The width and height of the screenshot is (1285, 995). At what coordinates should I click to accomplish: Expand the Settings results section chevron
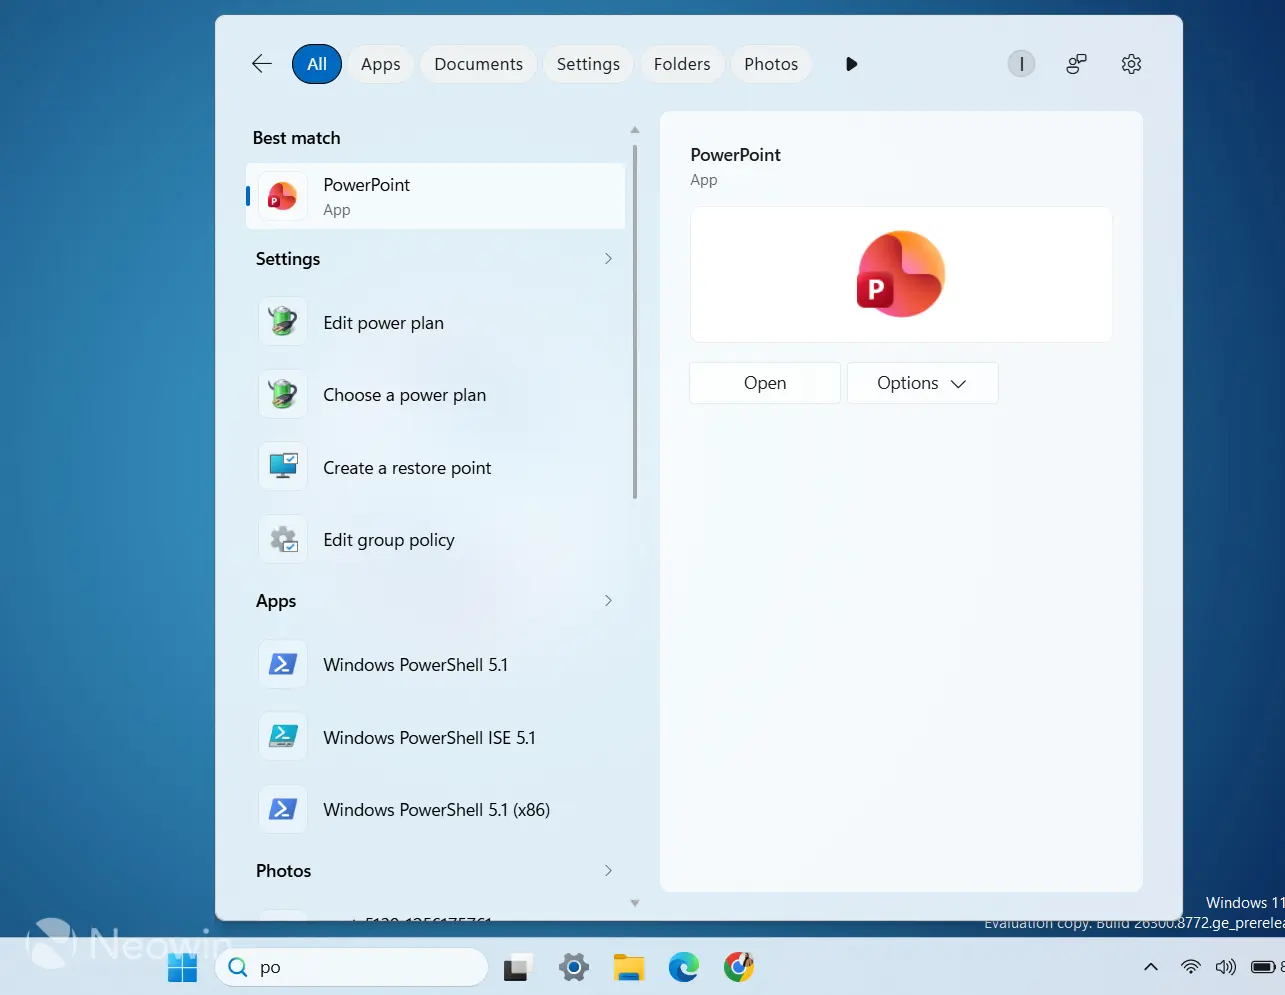(x=608, y=259)
